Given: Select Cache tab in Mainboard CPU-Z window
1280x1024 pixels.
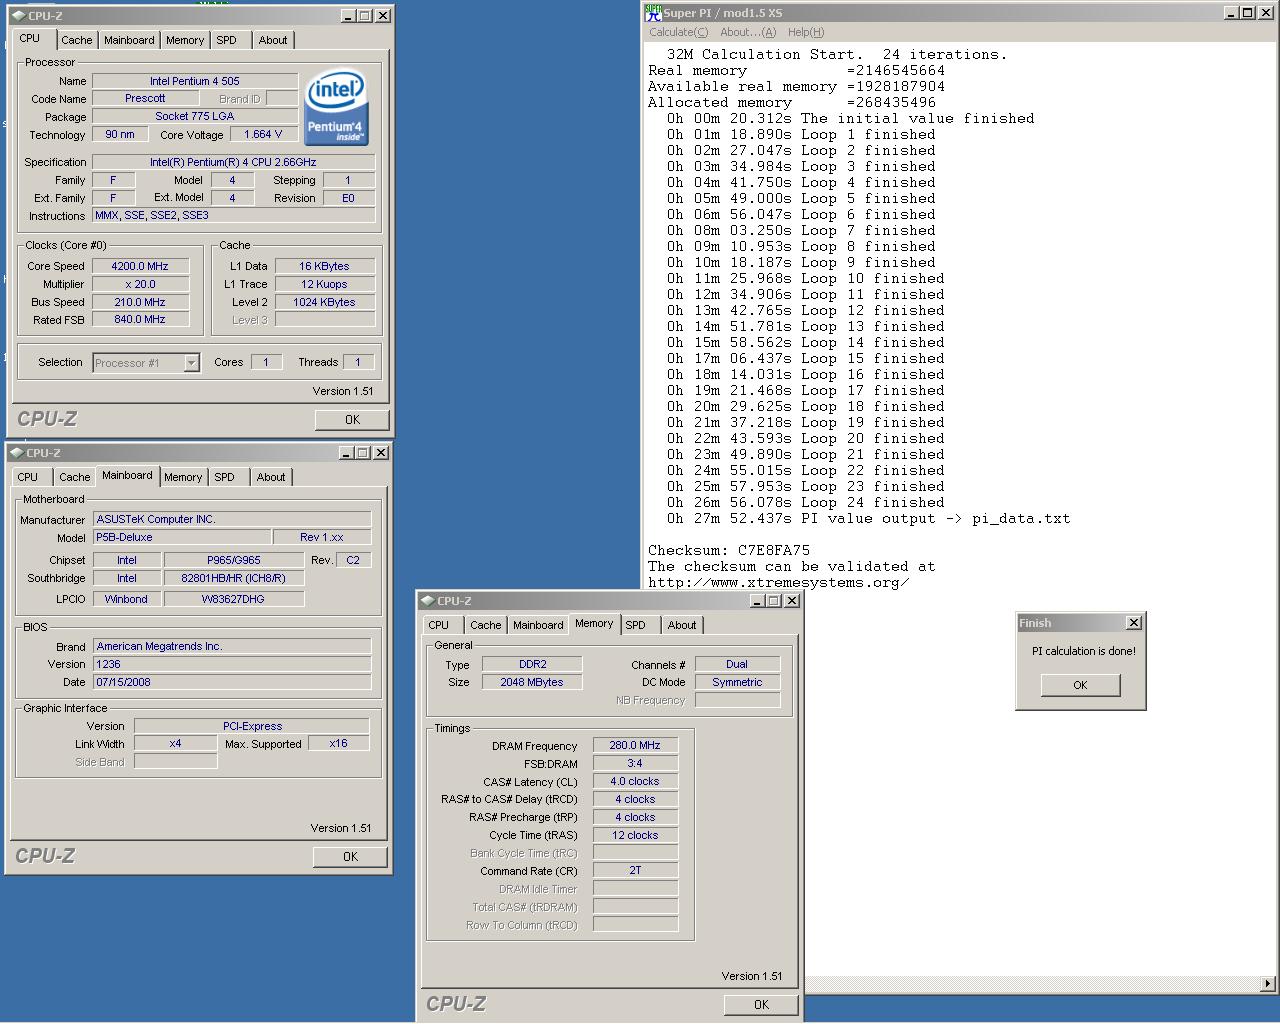Looking at the screenshot, I should tap(75, 477).
